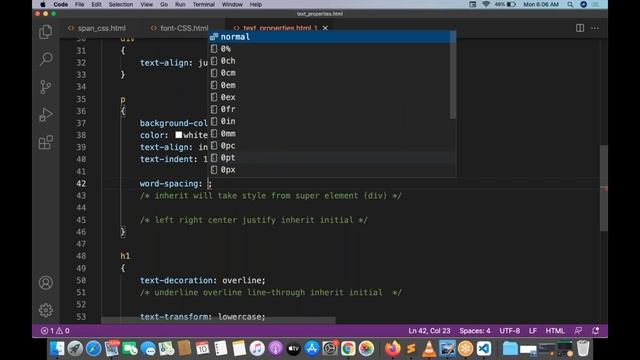Open the Accounts menu icon

pos(46,282)
